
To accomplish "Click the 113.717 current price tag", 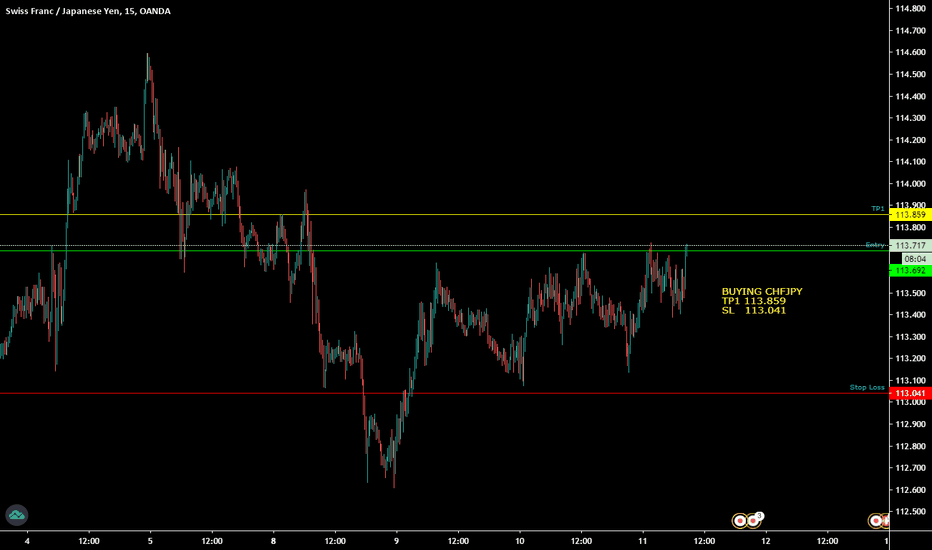I will (x=910, y=245).
